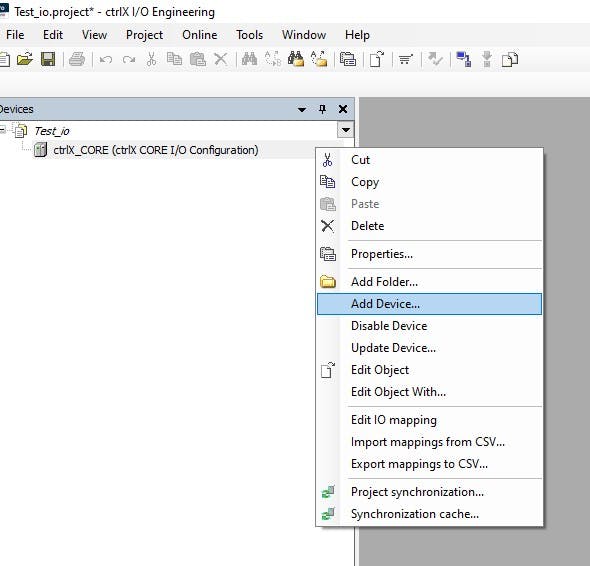Click the toolbar Cut scissors icon
The height and width of the screenshot is (566, 590).
[151, 59]
